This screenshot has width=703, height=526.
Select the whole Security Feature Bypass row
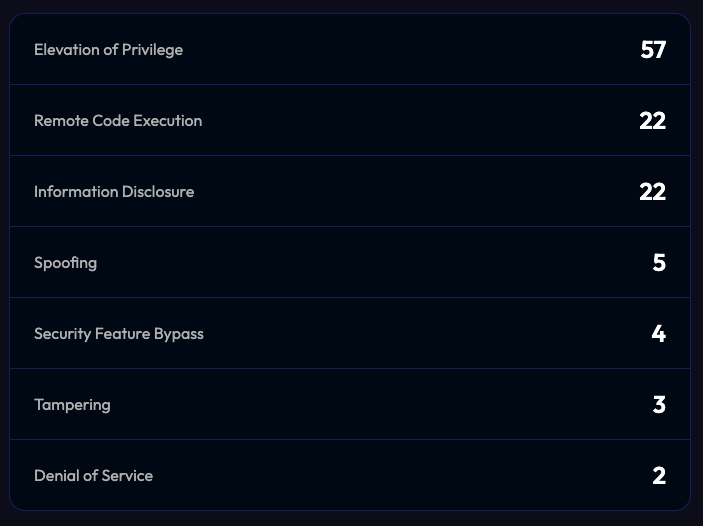pyautogui.click(x=350, y=334)
